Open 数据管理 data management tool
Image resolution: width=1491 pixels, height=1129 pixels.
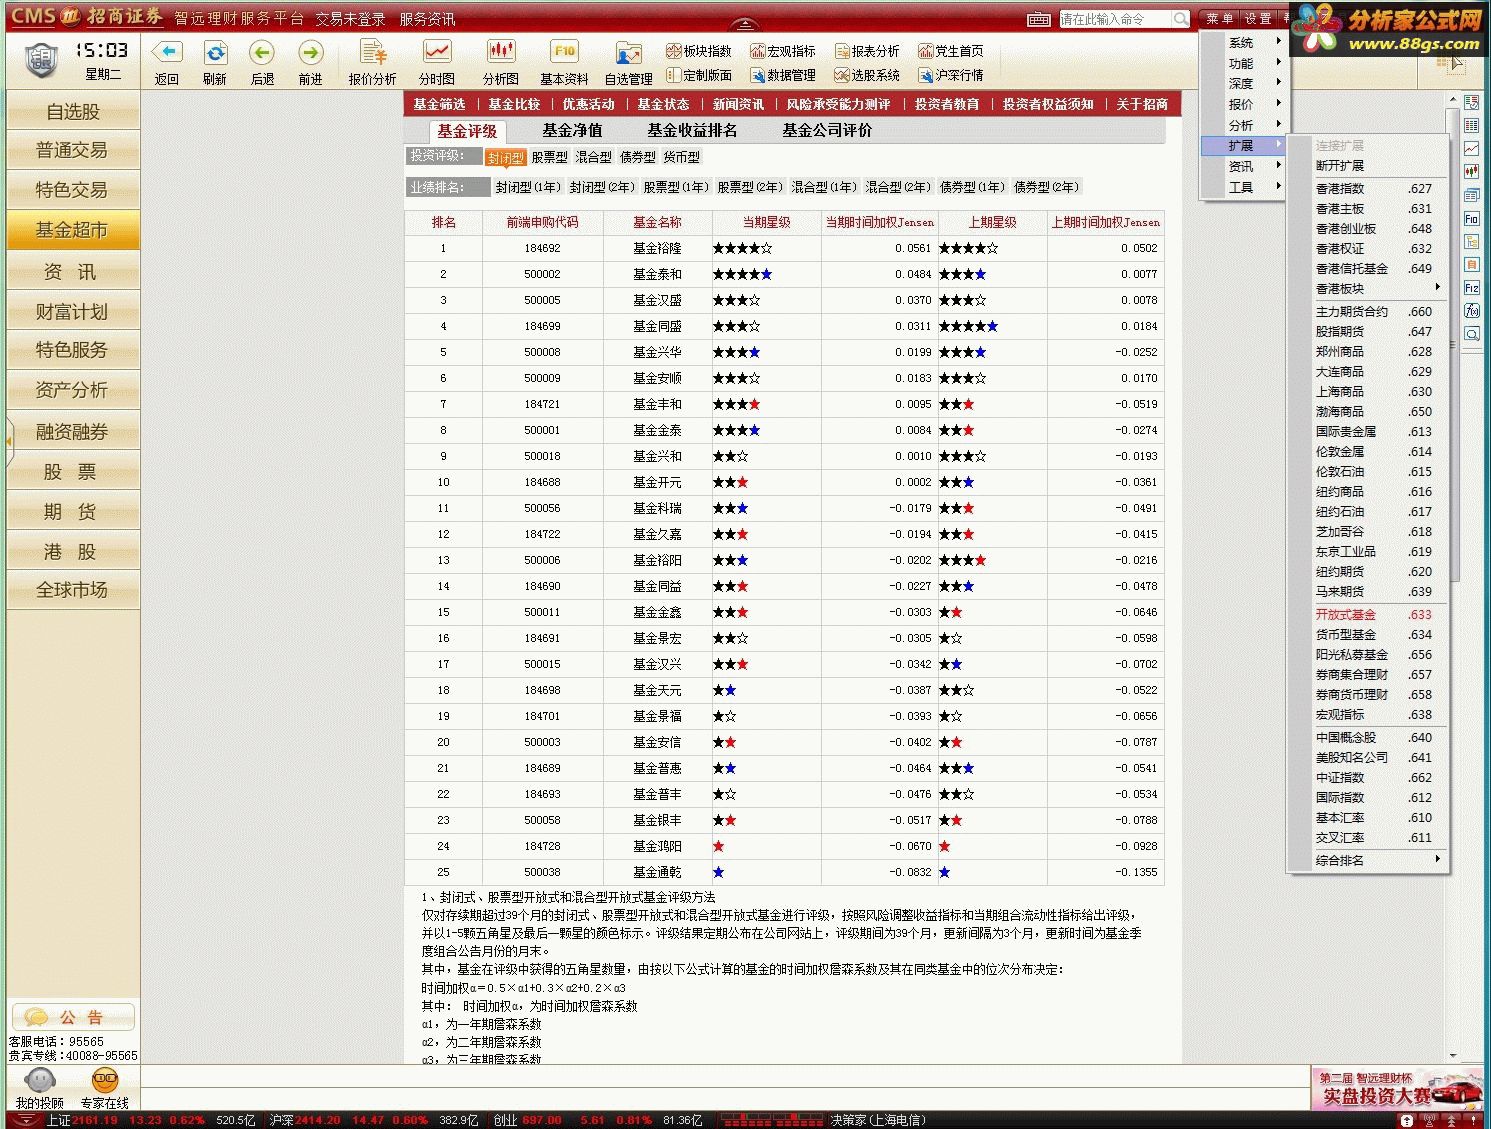coord(783,75)
